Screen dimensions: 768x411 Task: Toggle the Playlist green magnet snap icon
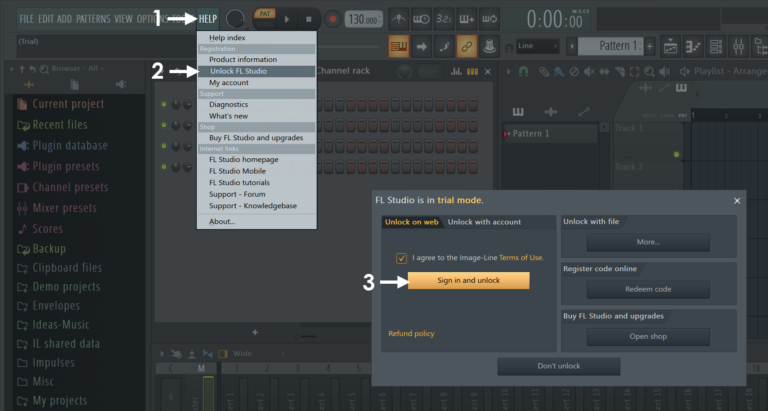(x=524, y=72)
